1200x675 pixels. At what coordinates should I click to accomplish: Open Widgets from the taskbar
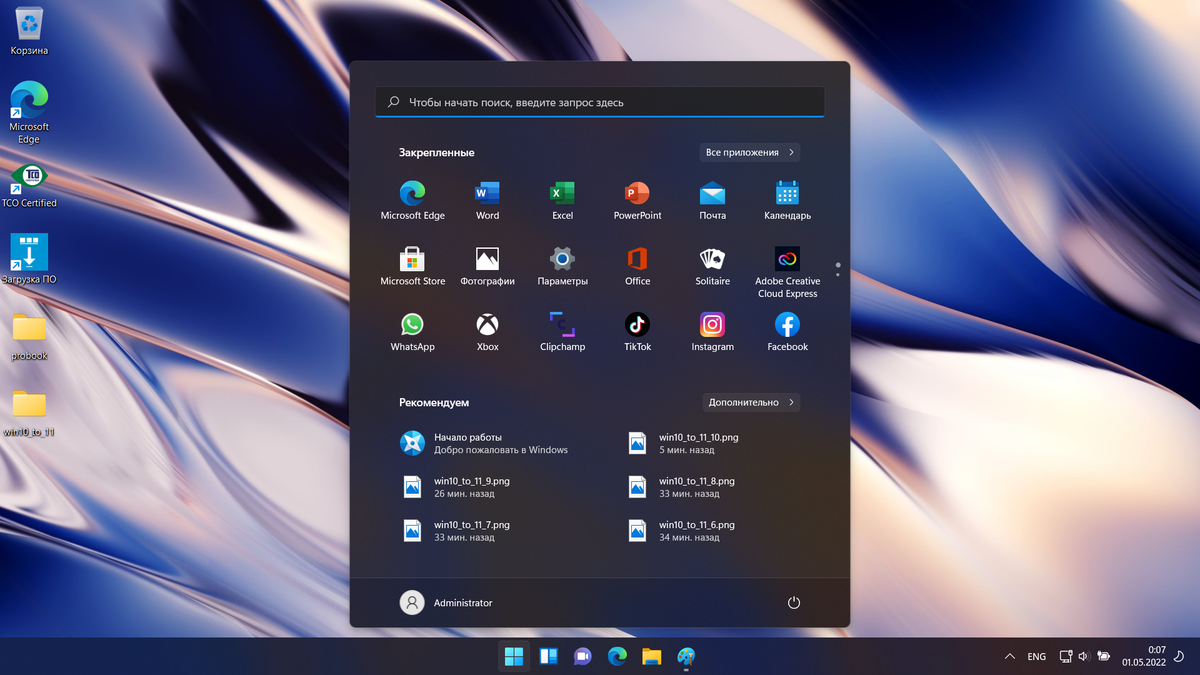pos(548,656)
